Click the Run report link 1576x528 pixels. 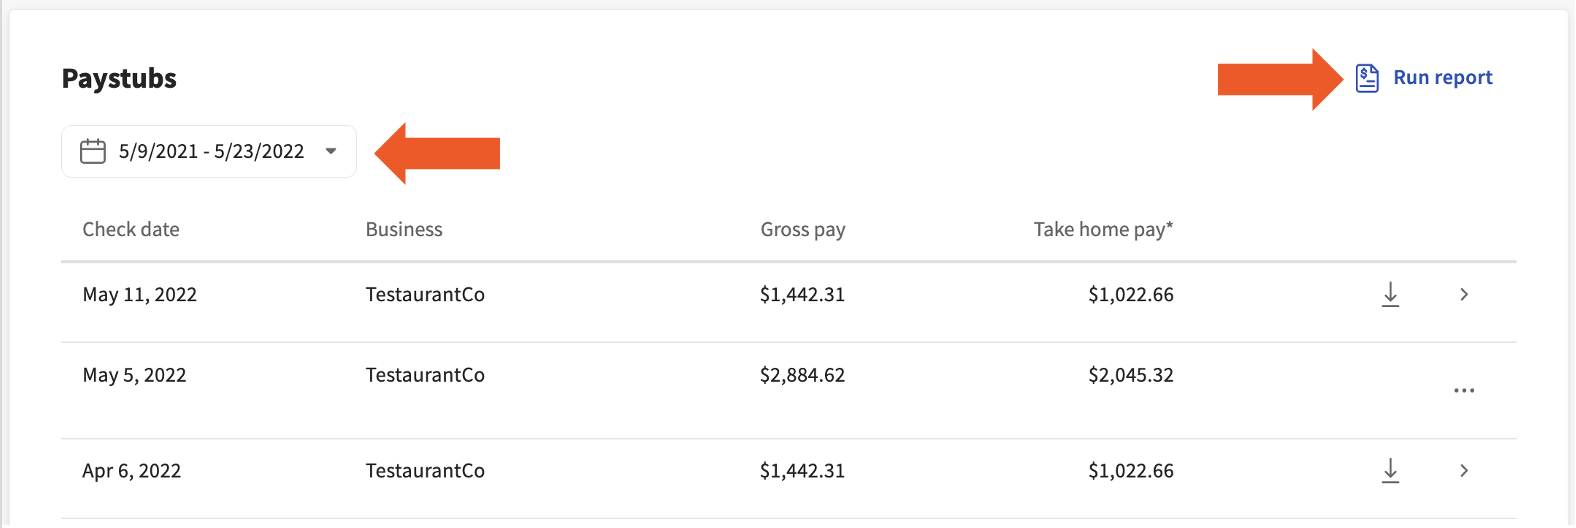pyautogui.click(x=1442, y=78)
